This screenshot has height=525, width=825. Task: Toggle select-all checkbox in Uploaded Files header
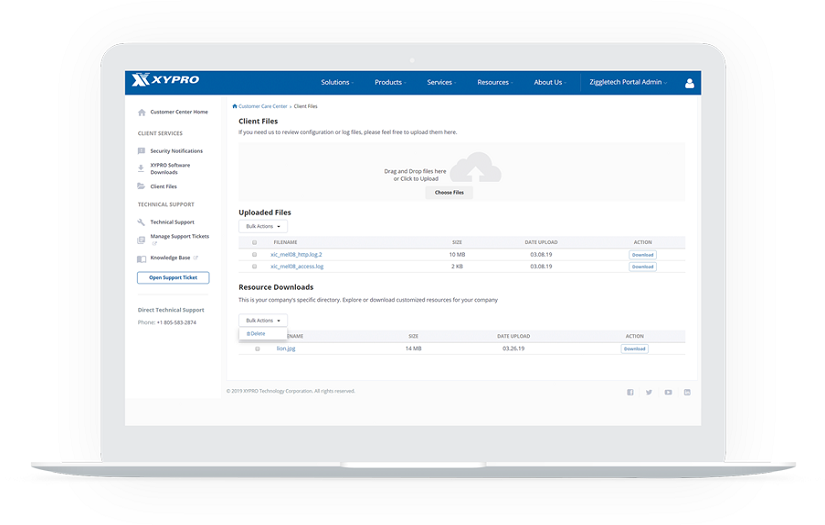pos(255,243)
